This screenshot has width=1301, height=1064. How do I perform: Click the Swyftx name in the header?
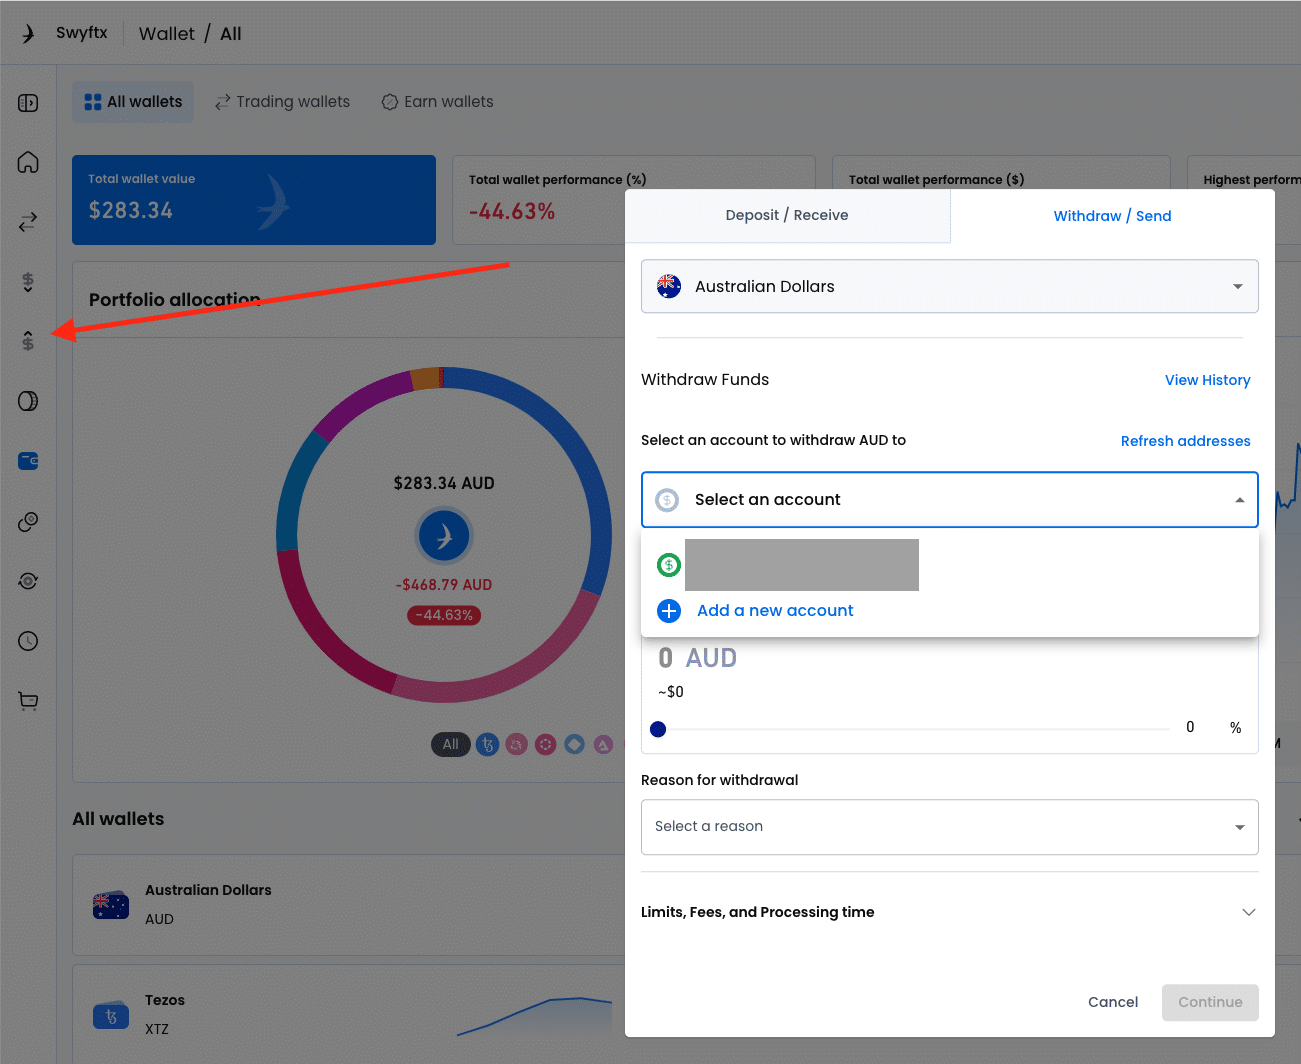(x=82, y=33)
